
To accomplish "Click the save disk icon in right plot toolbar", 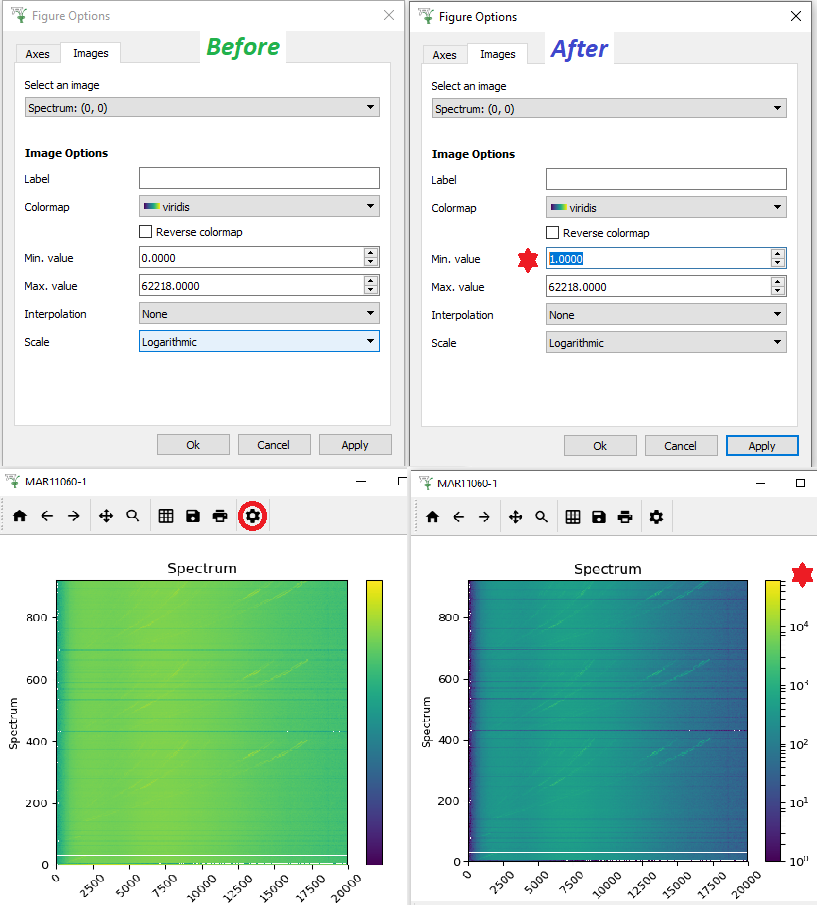I will pyautogui.click(x=599, y=517).
